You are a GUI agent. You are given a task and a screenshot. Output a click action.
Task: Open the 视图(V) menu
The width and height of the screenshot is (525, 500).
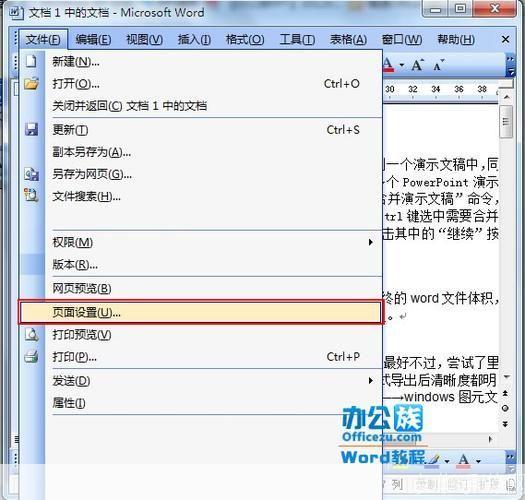144,40
